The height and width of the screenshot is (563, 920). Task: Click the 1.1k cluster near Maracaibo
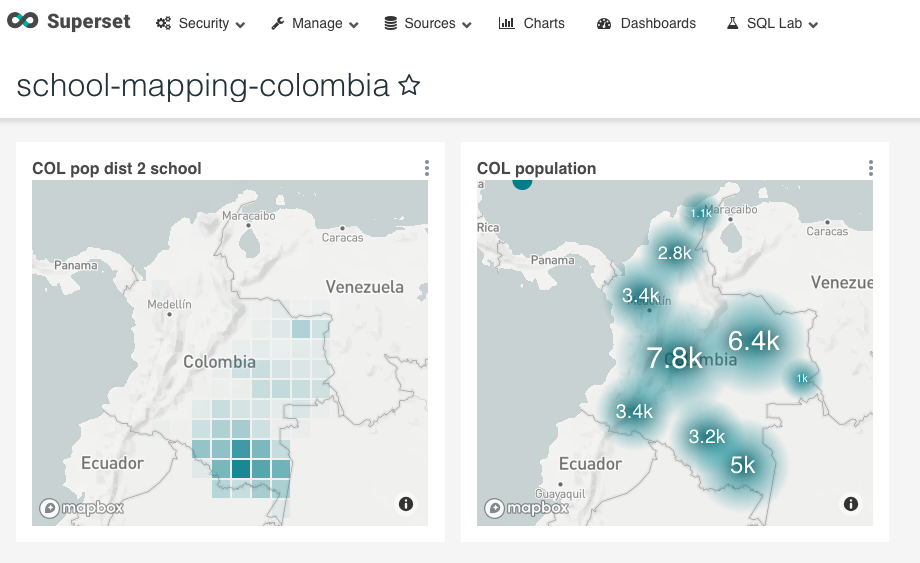pos(701,213)
